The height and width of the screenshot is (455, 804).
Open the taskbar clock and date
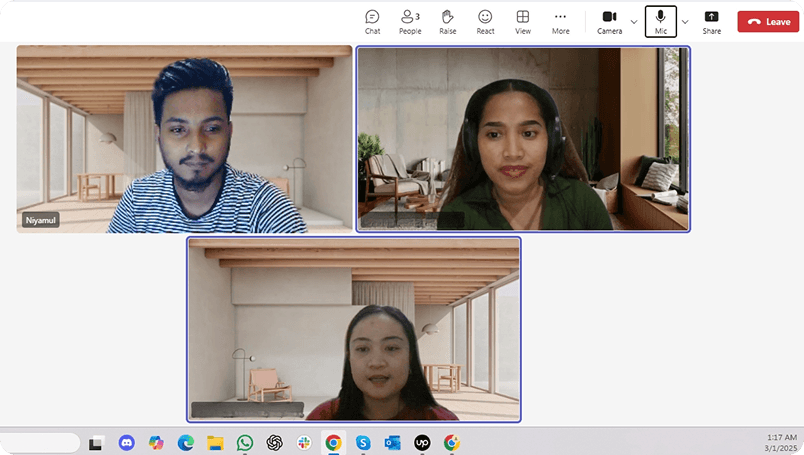[780, 442]
